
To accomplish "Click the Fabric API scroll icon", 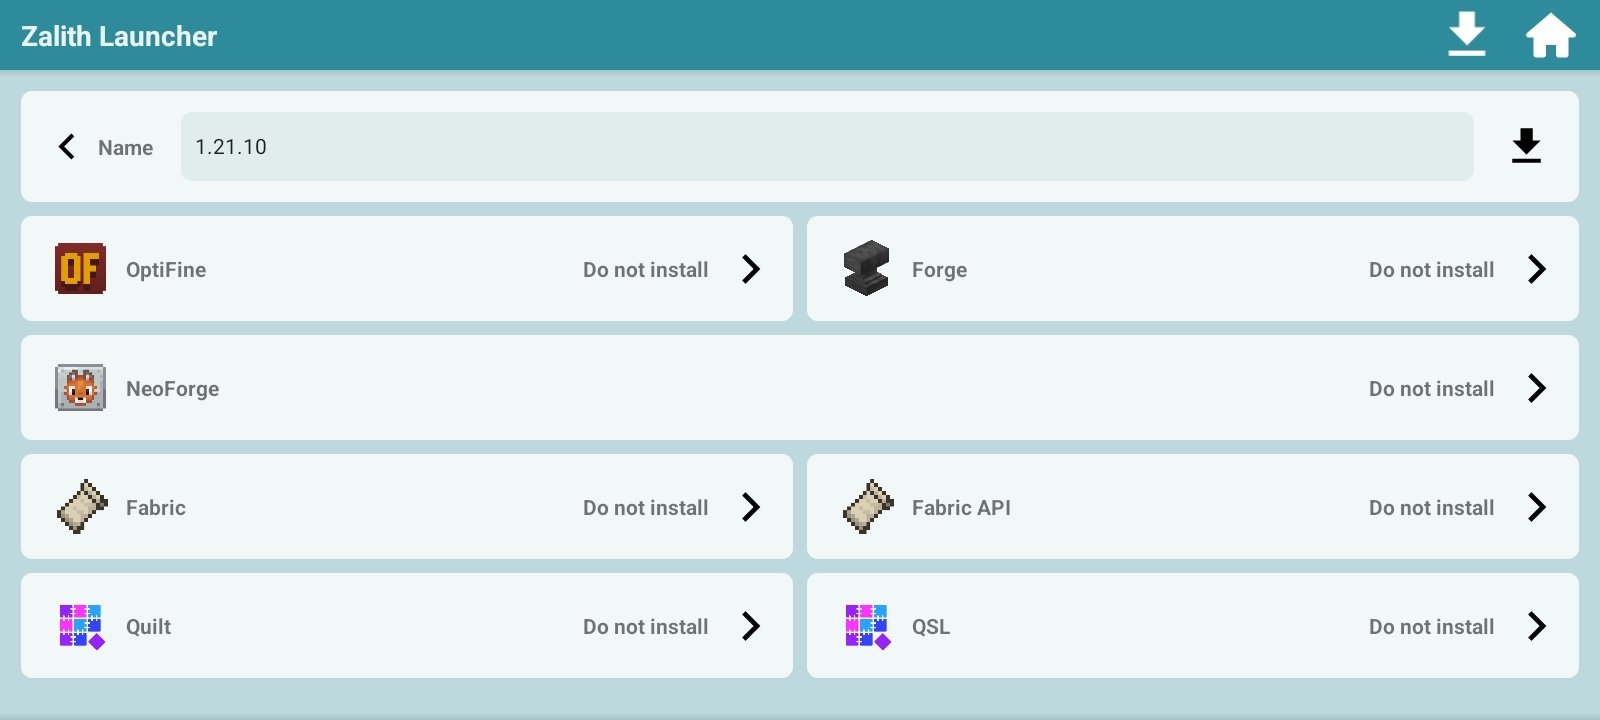I will pos(867,507).
